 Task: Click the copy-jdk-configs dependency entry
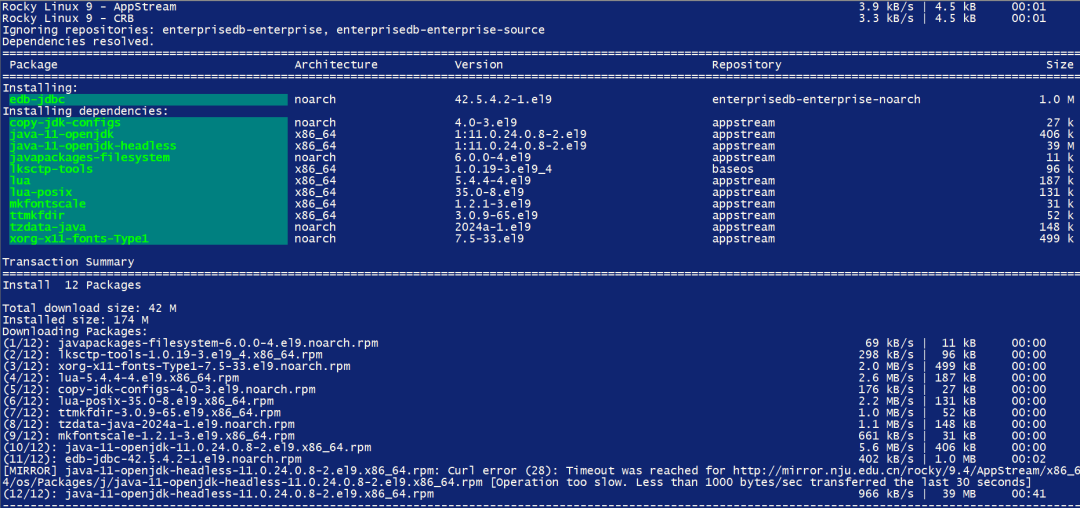click(x=65, y=123)
